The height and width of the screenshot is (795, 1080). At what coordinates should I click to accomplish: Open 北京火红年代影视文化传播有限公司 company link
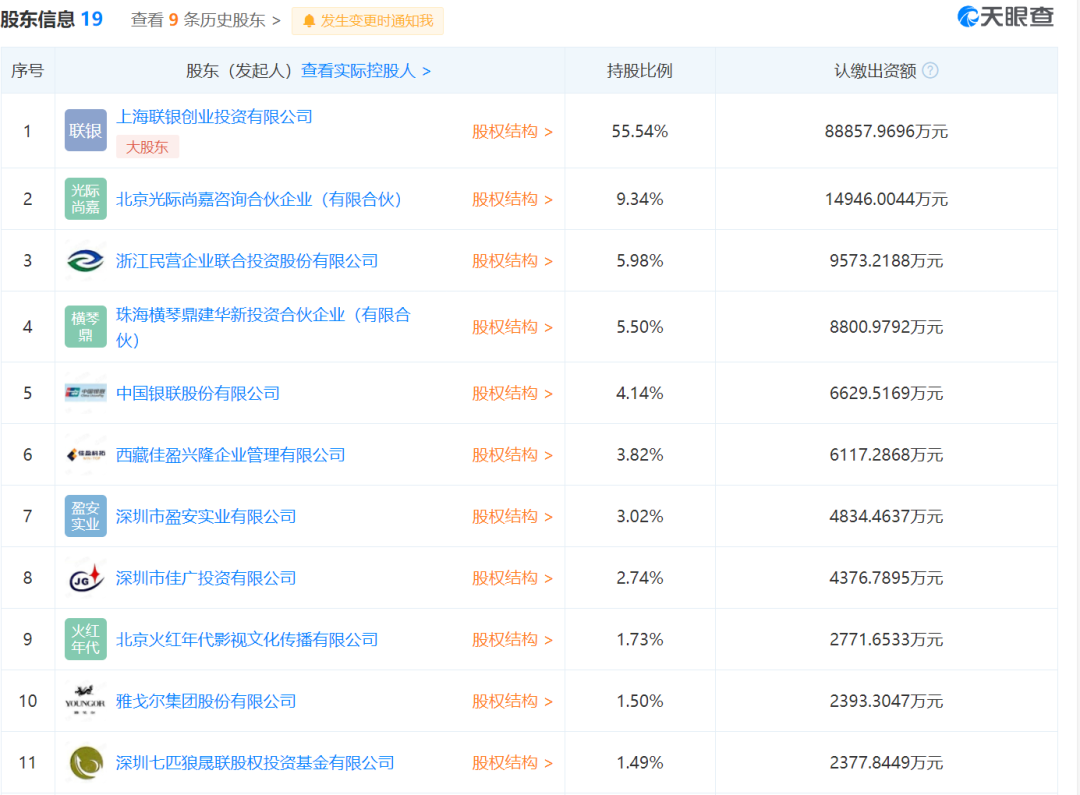[x=247, y=639]
